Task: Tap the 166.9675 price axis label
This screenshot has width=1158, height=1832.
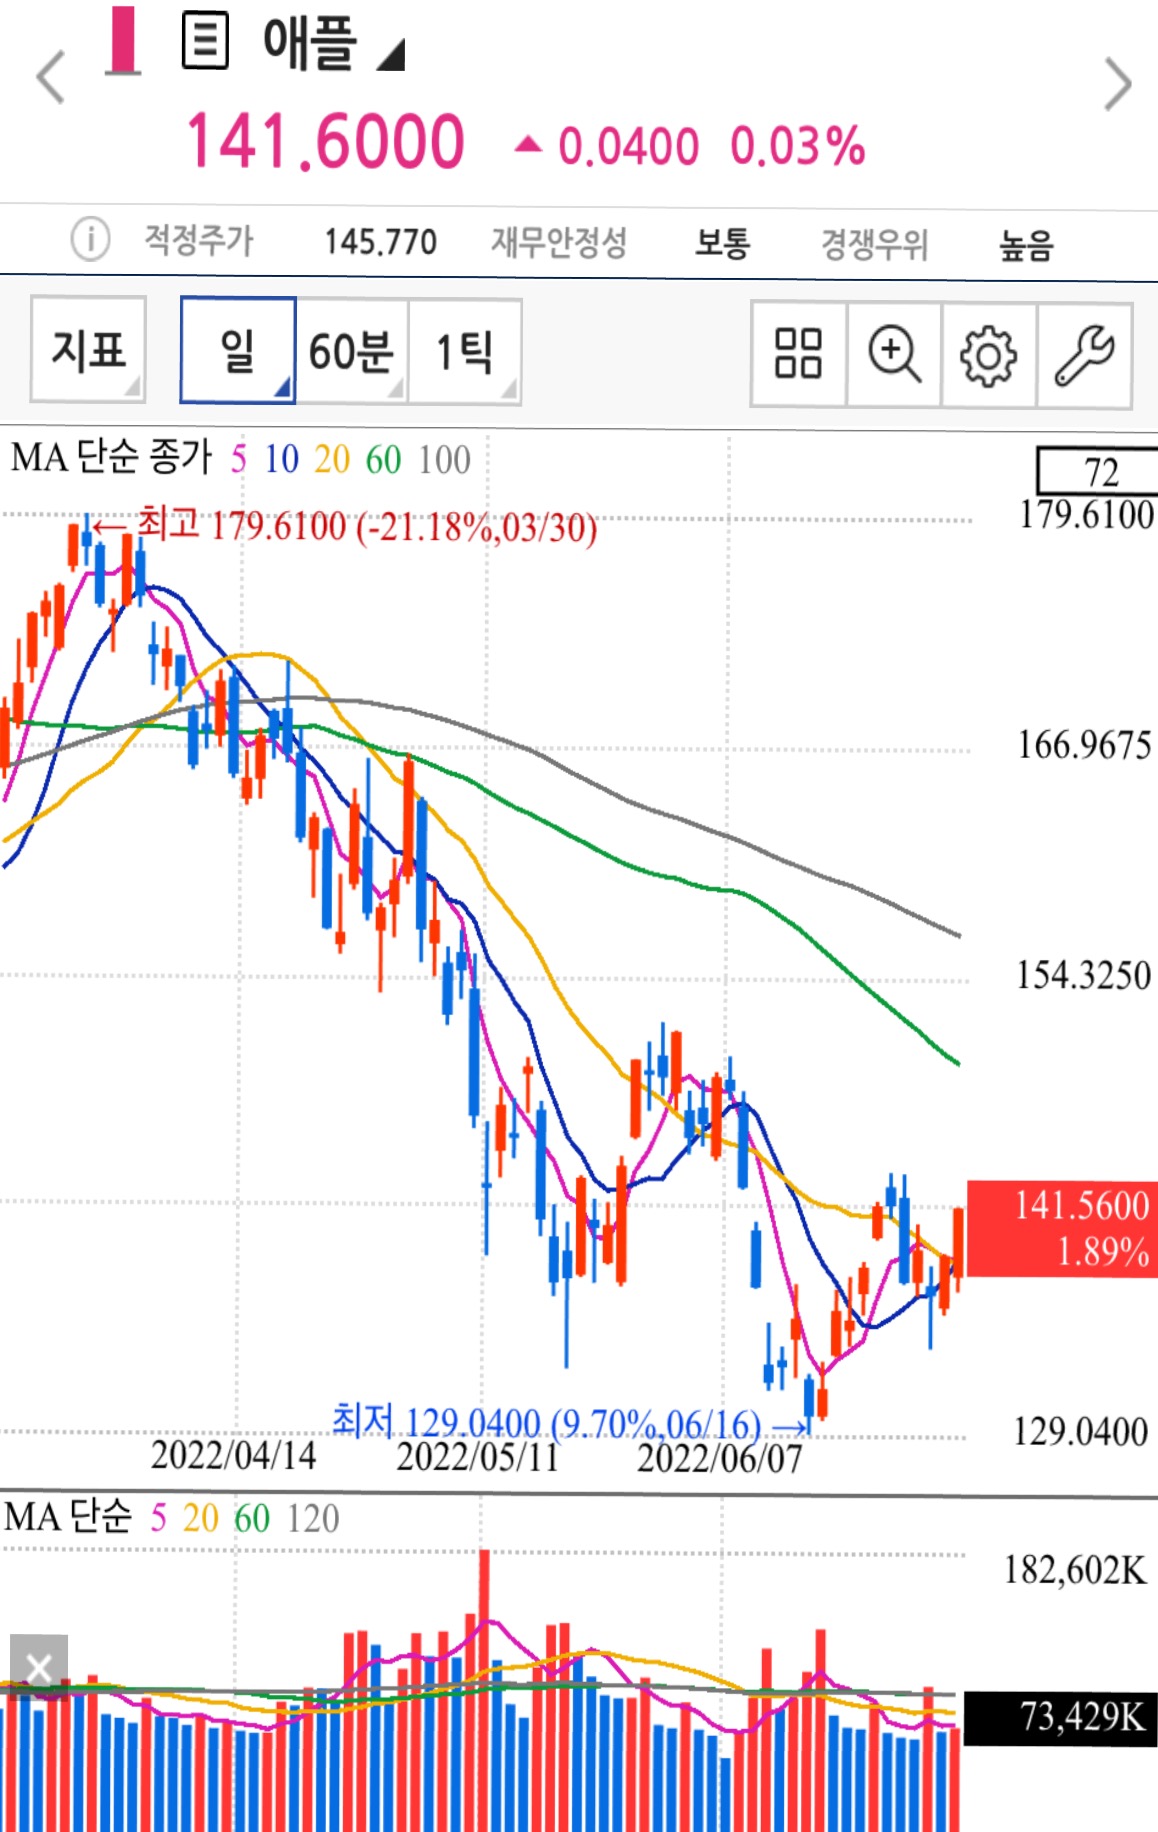Action: pyautogui.click(x=1084, y=745)
